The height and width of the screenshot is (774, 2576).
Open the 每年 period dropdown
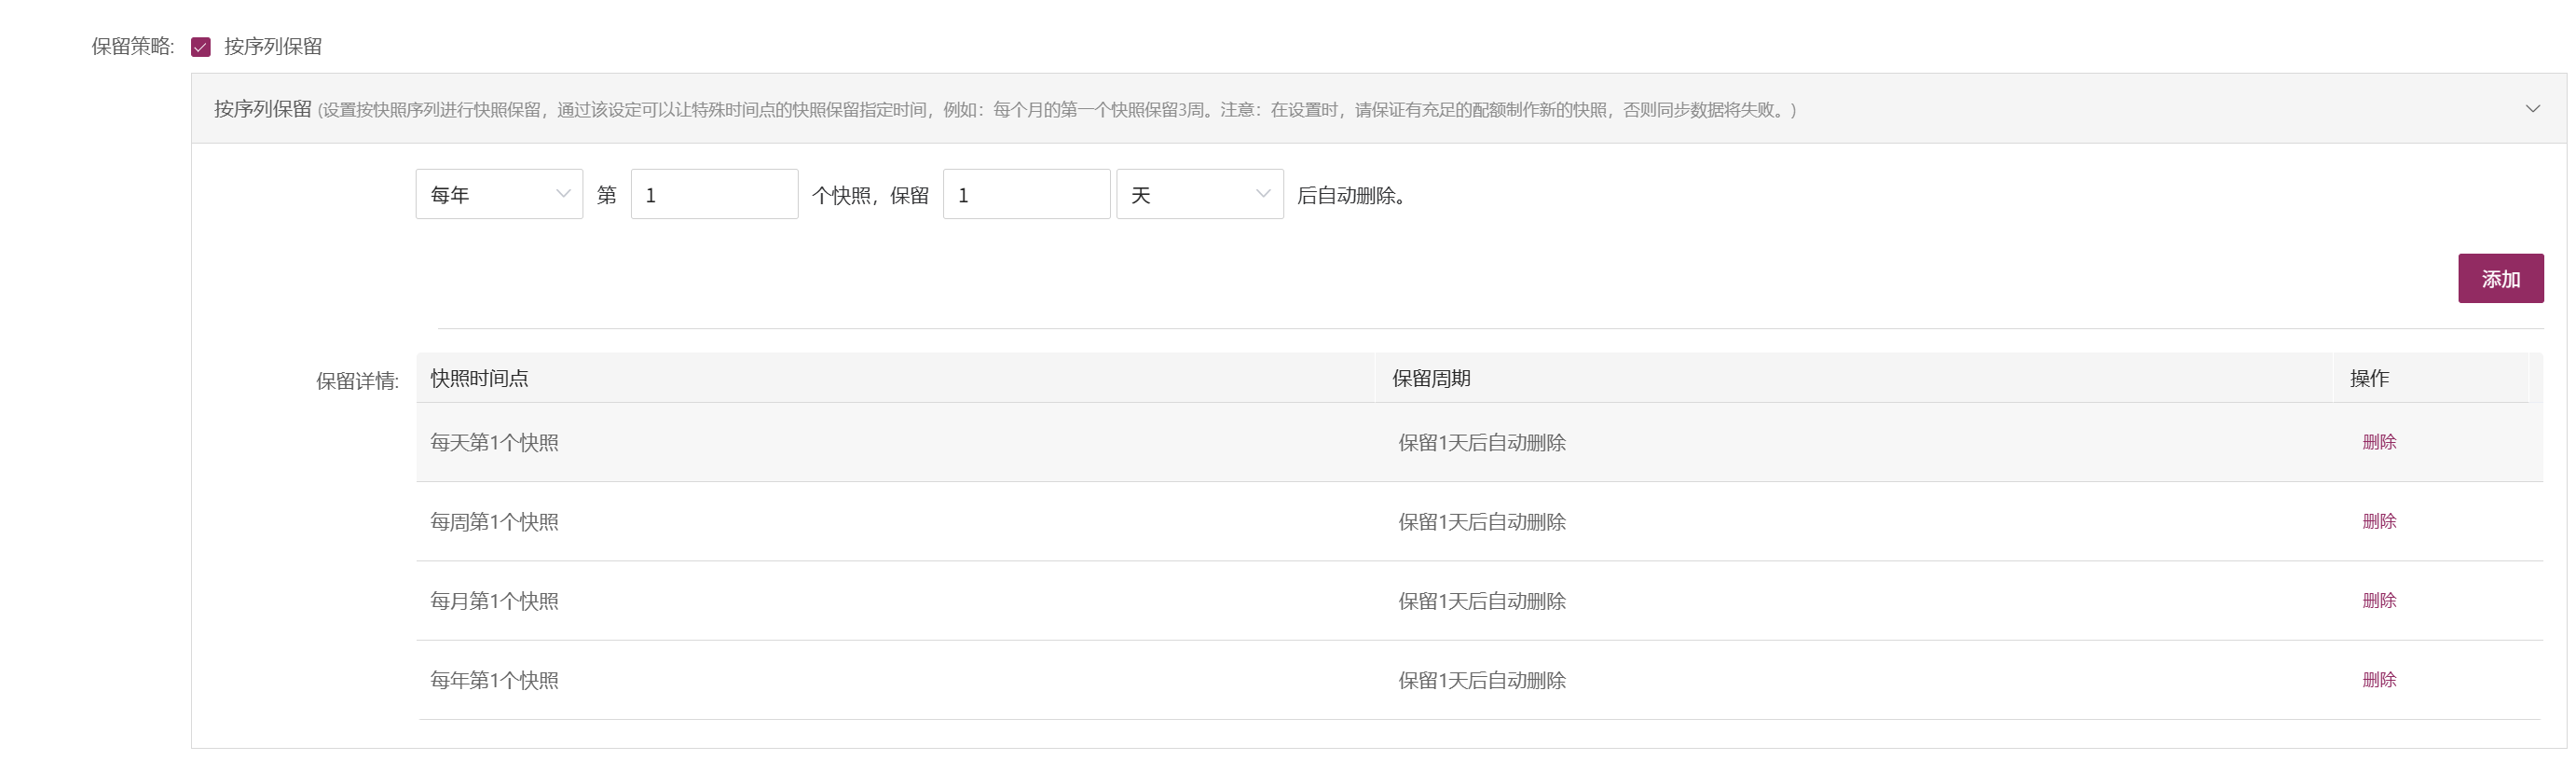tap(499, 194)
